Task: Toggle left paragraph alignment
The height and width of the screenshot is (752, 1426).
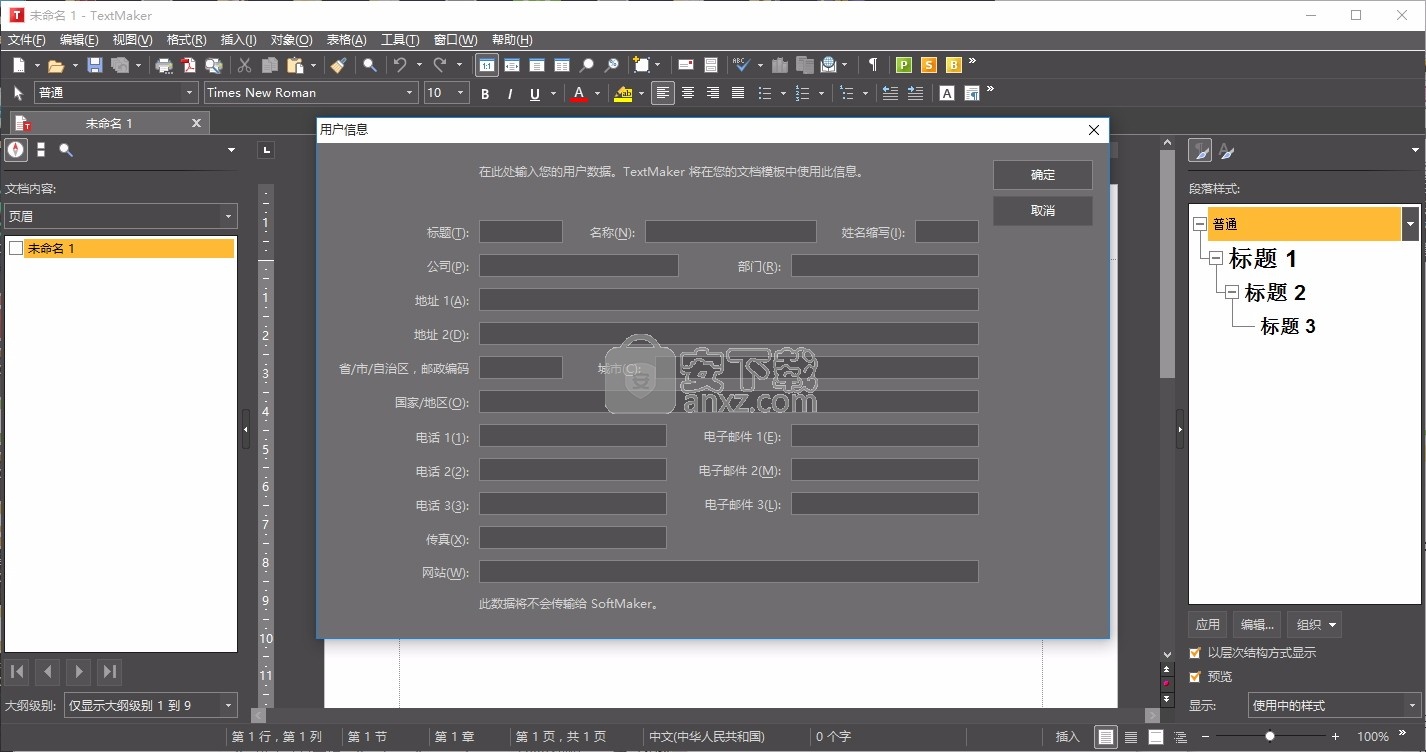Action: 663,93
